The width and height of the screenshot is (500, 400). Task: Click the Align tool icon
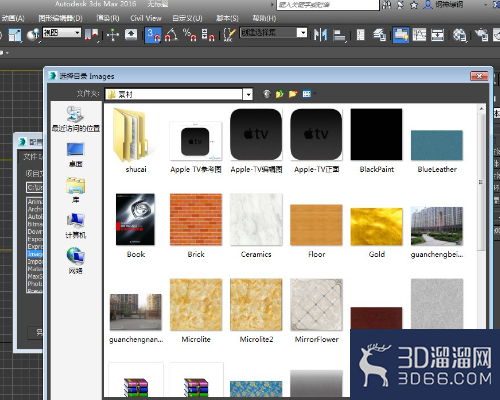[x=339, y=35]
